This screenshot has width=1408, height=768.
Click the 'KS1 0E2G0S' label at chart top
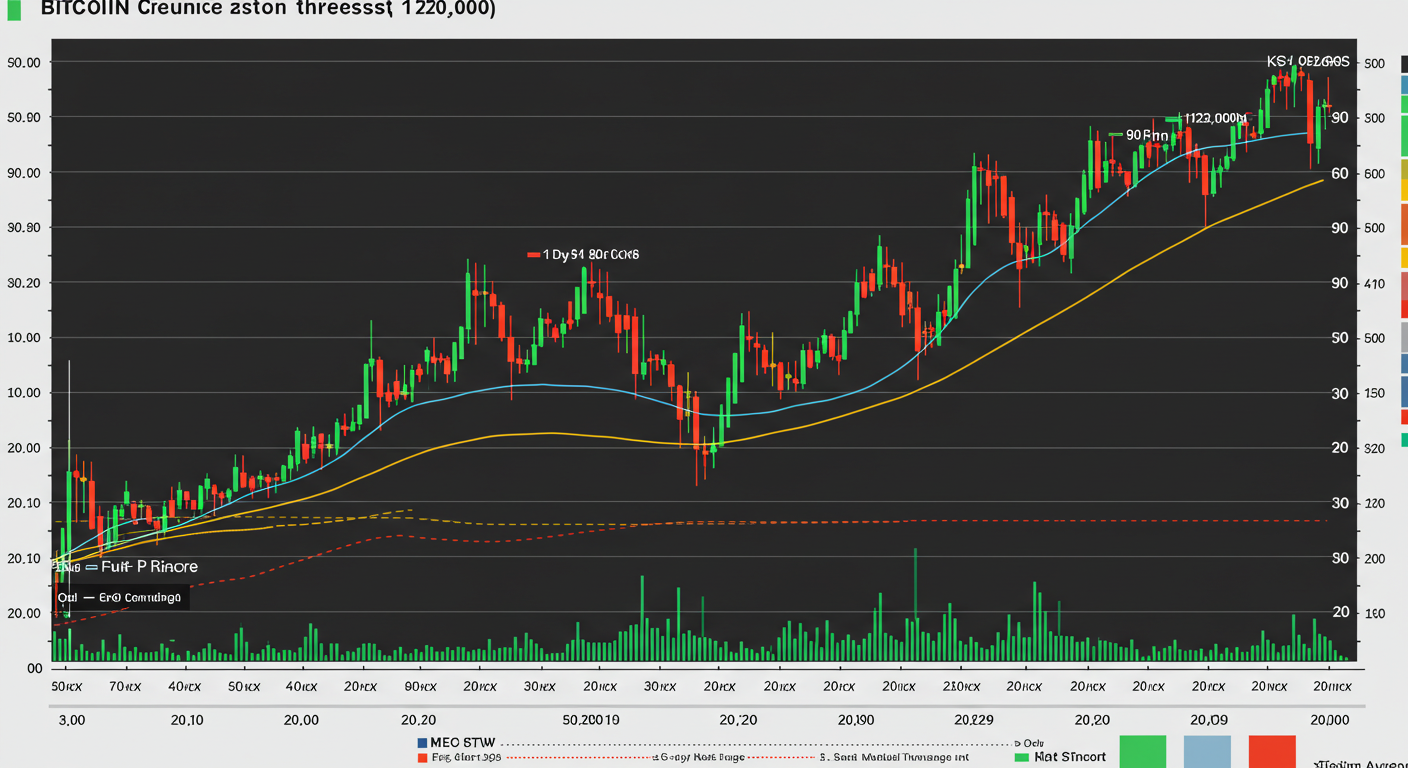(1308, 62)
